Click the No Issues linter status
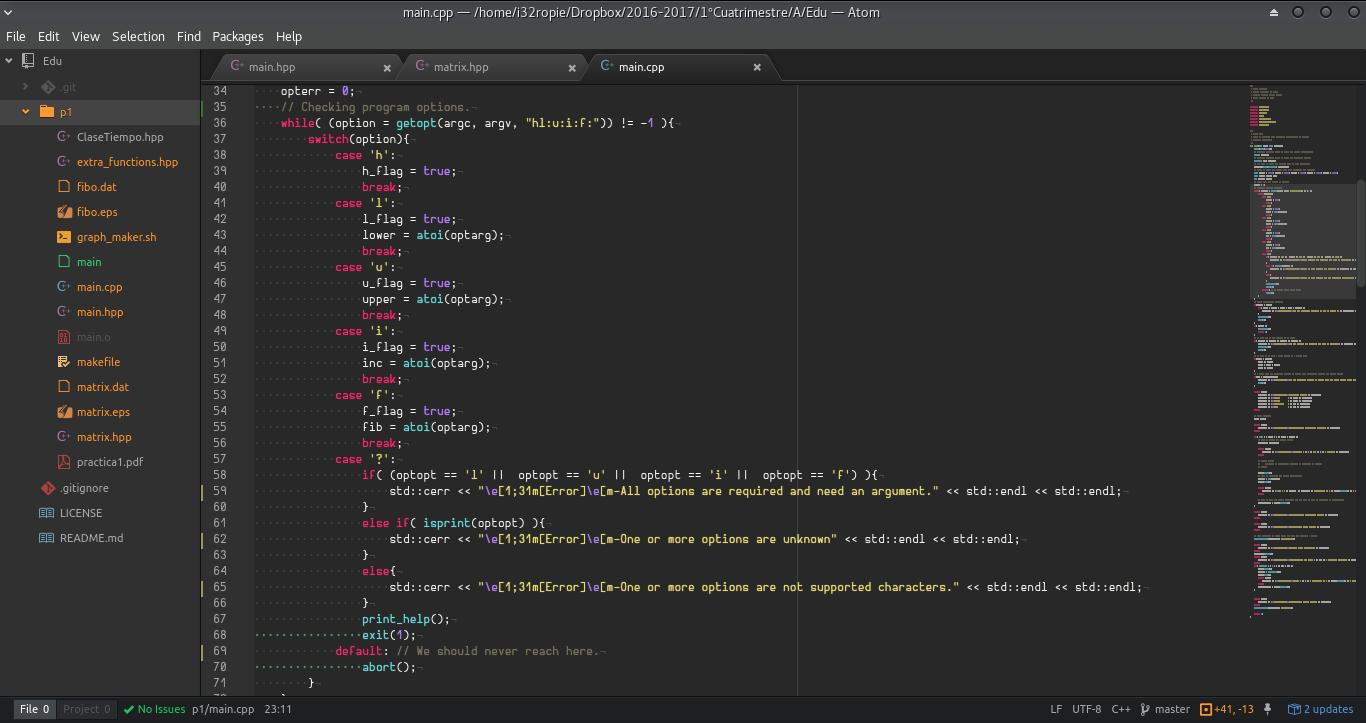The image size is (1366, 723). point(155,709)
